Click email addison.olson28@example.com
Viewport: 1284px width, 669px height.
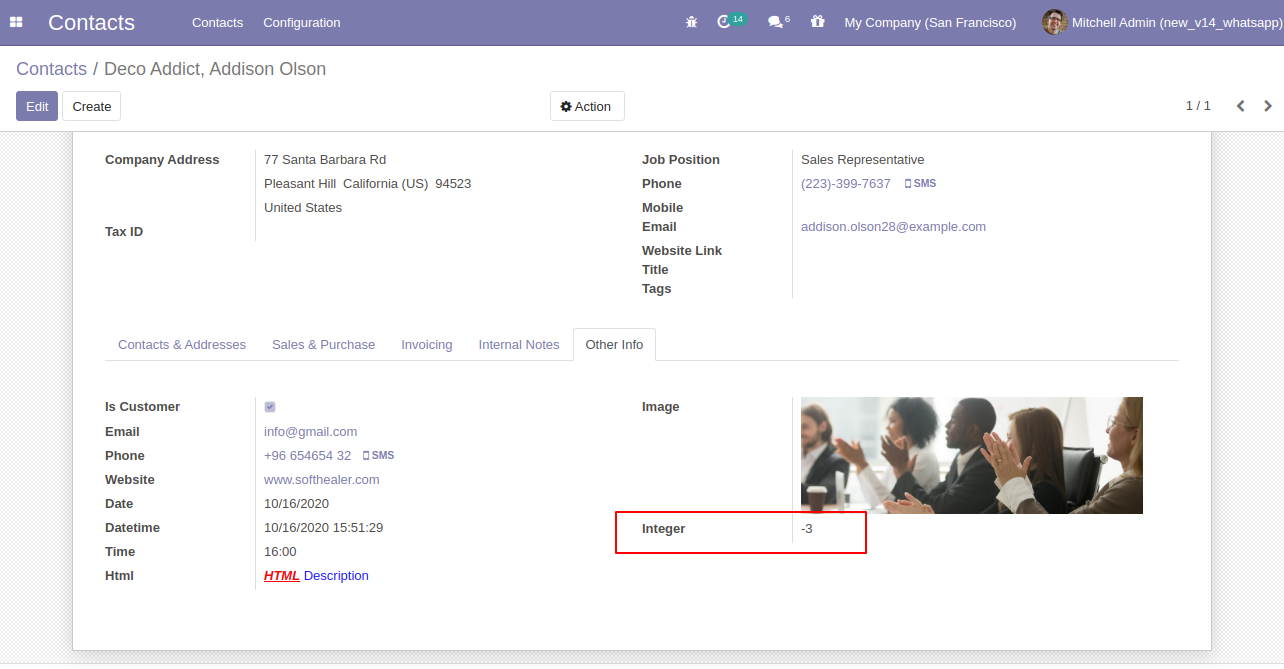(893, 227)
